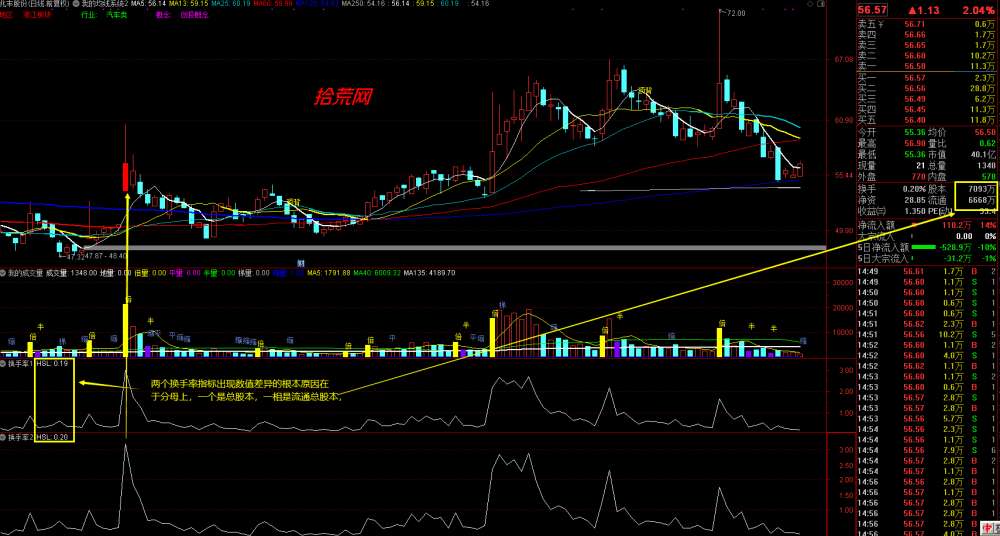Select the 买三 bid price 56.49
This screenshot has width=1000, height=536.
click(x=915, y=99)
